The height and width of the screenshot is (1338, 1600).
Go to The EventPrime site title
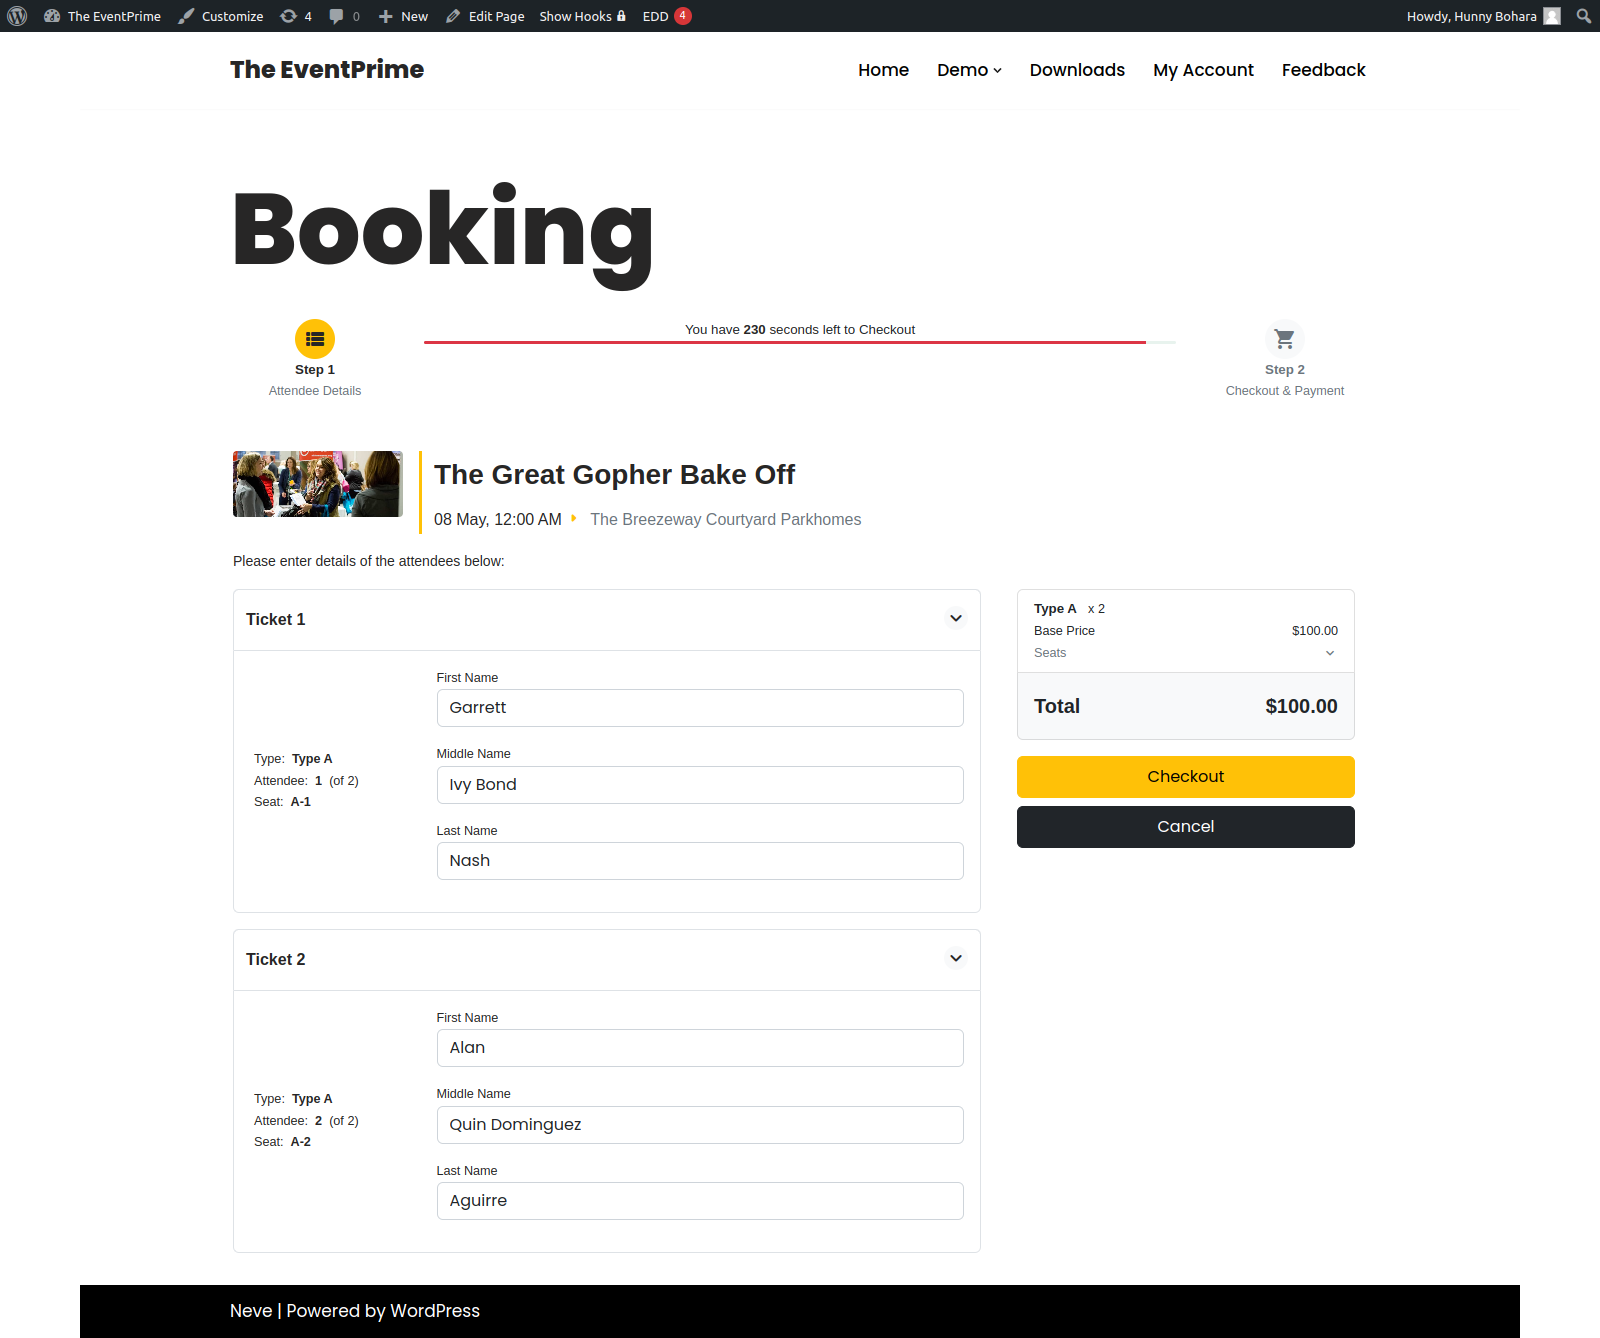point(327,69)
